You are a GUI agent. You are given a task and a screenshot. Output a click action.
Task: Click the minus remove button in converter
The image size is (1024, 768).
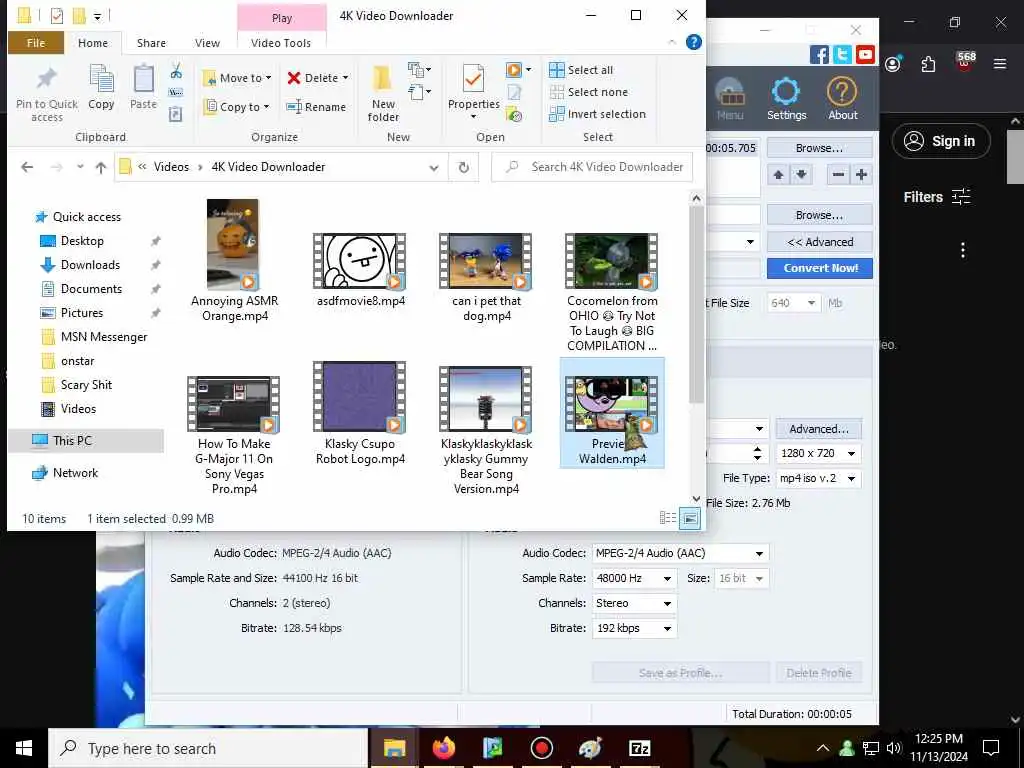click(839, 174)
